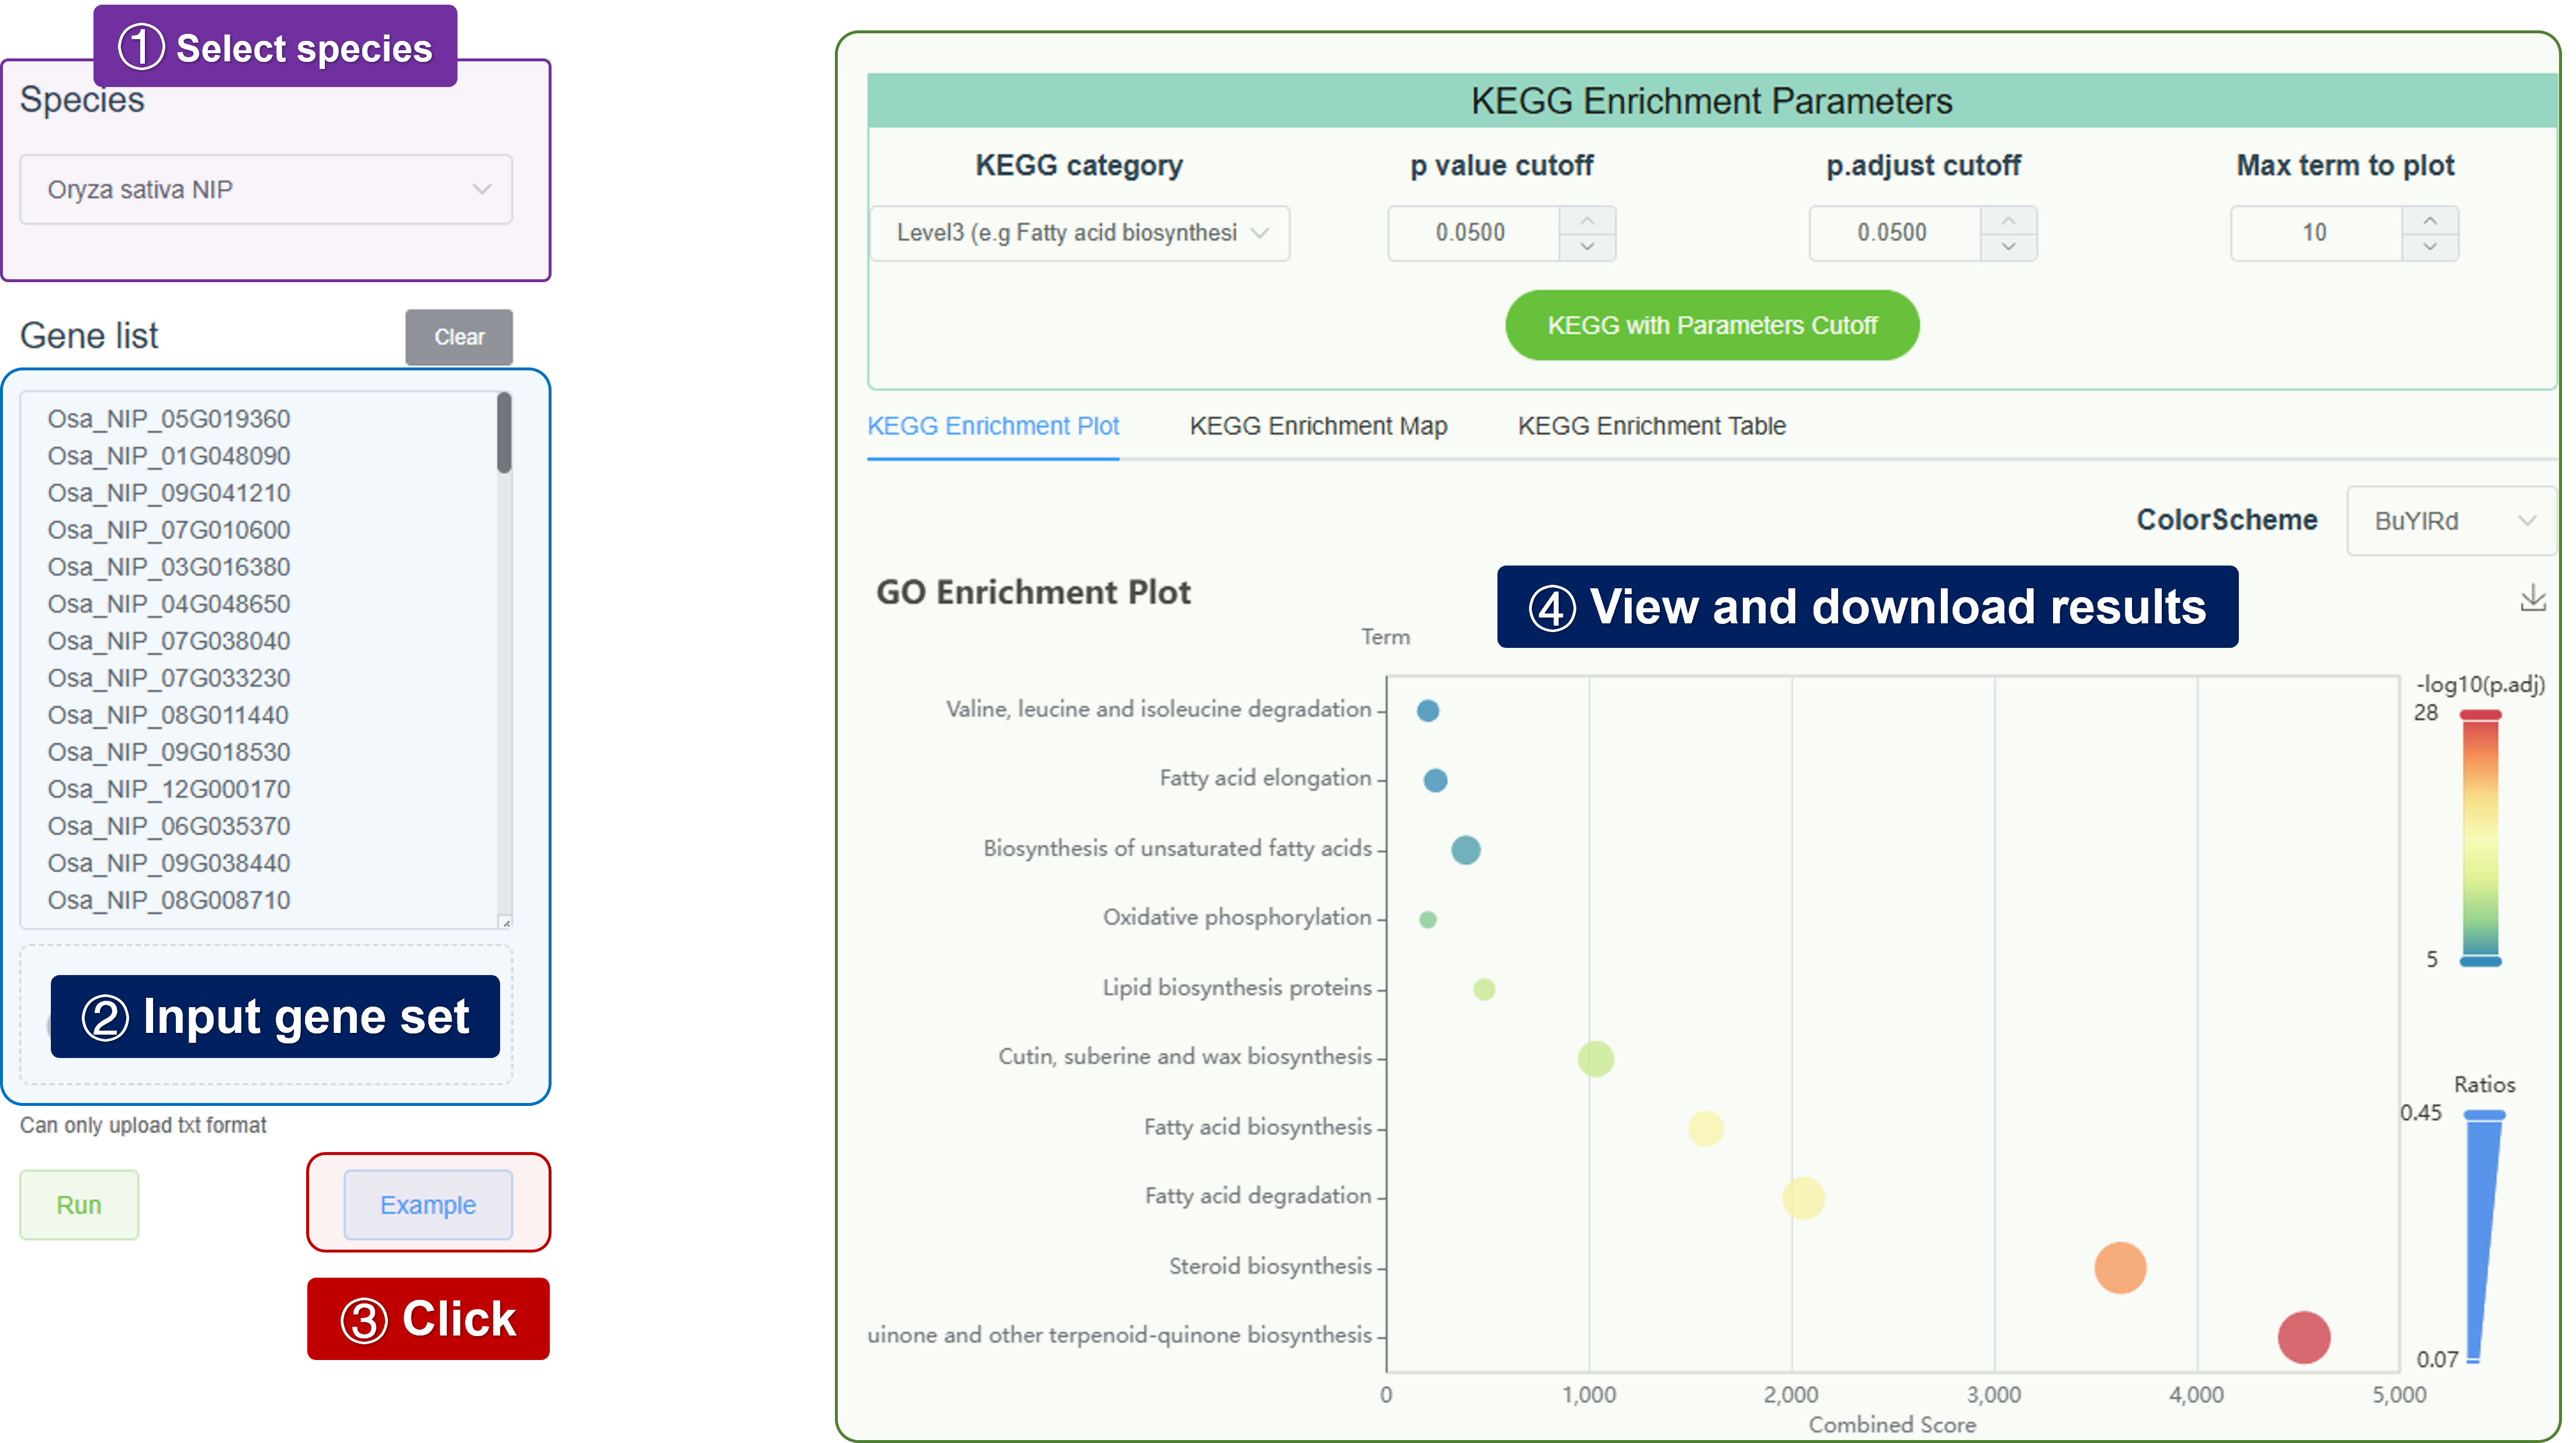Decrease Max term to plot
Image resolution: width=2576 pixels, height=1443 pixels.
point(2430,246)
